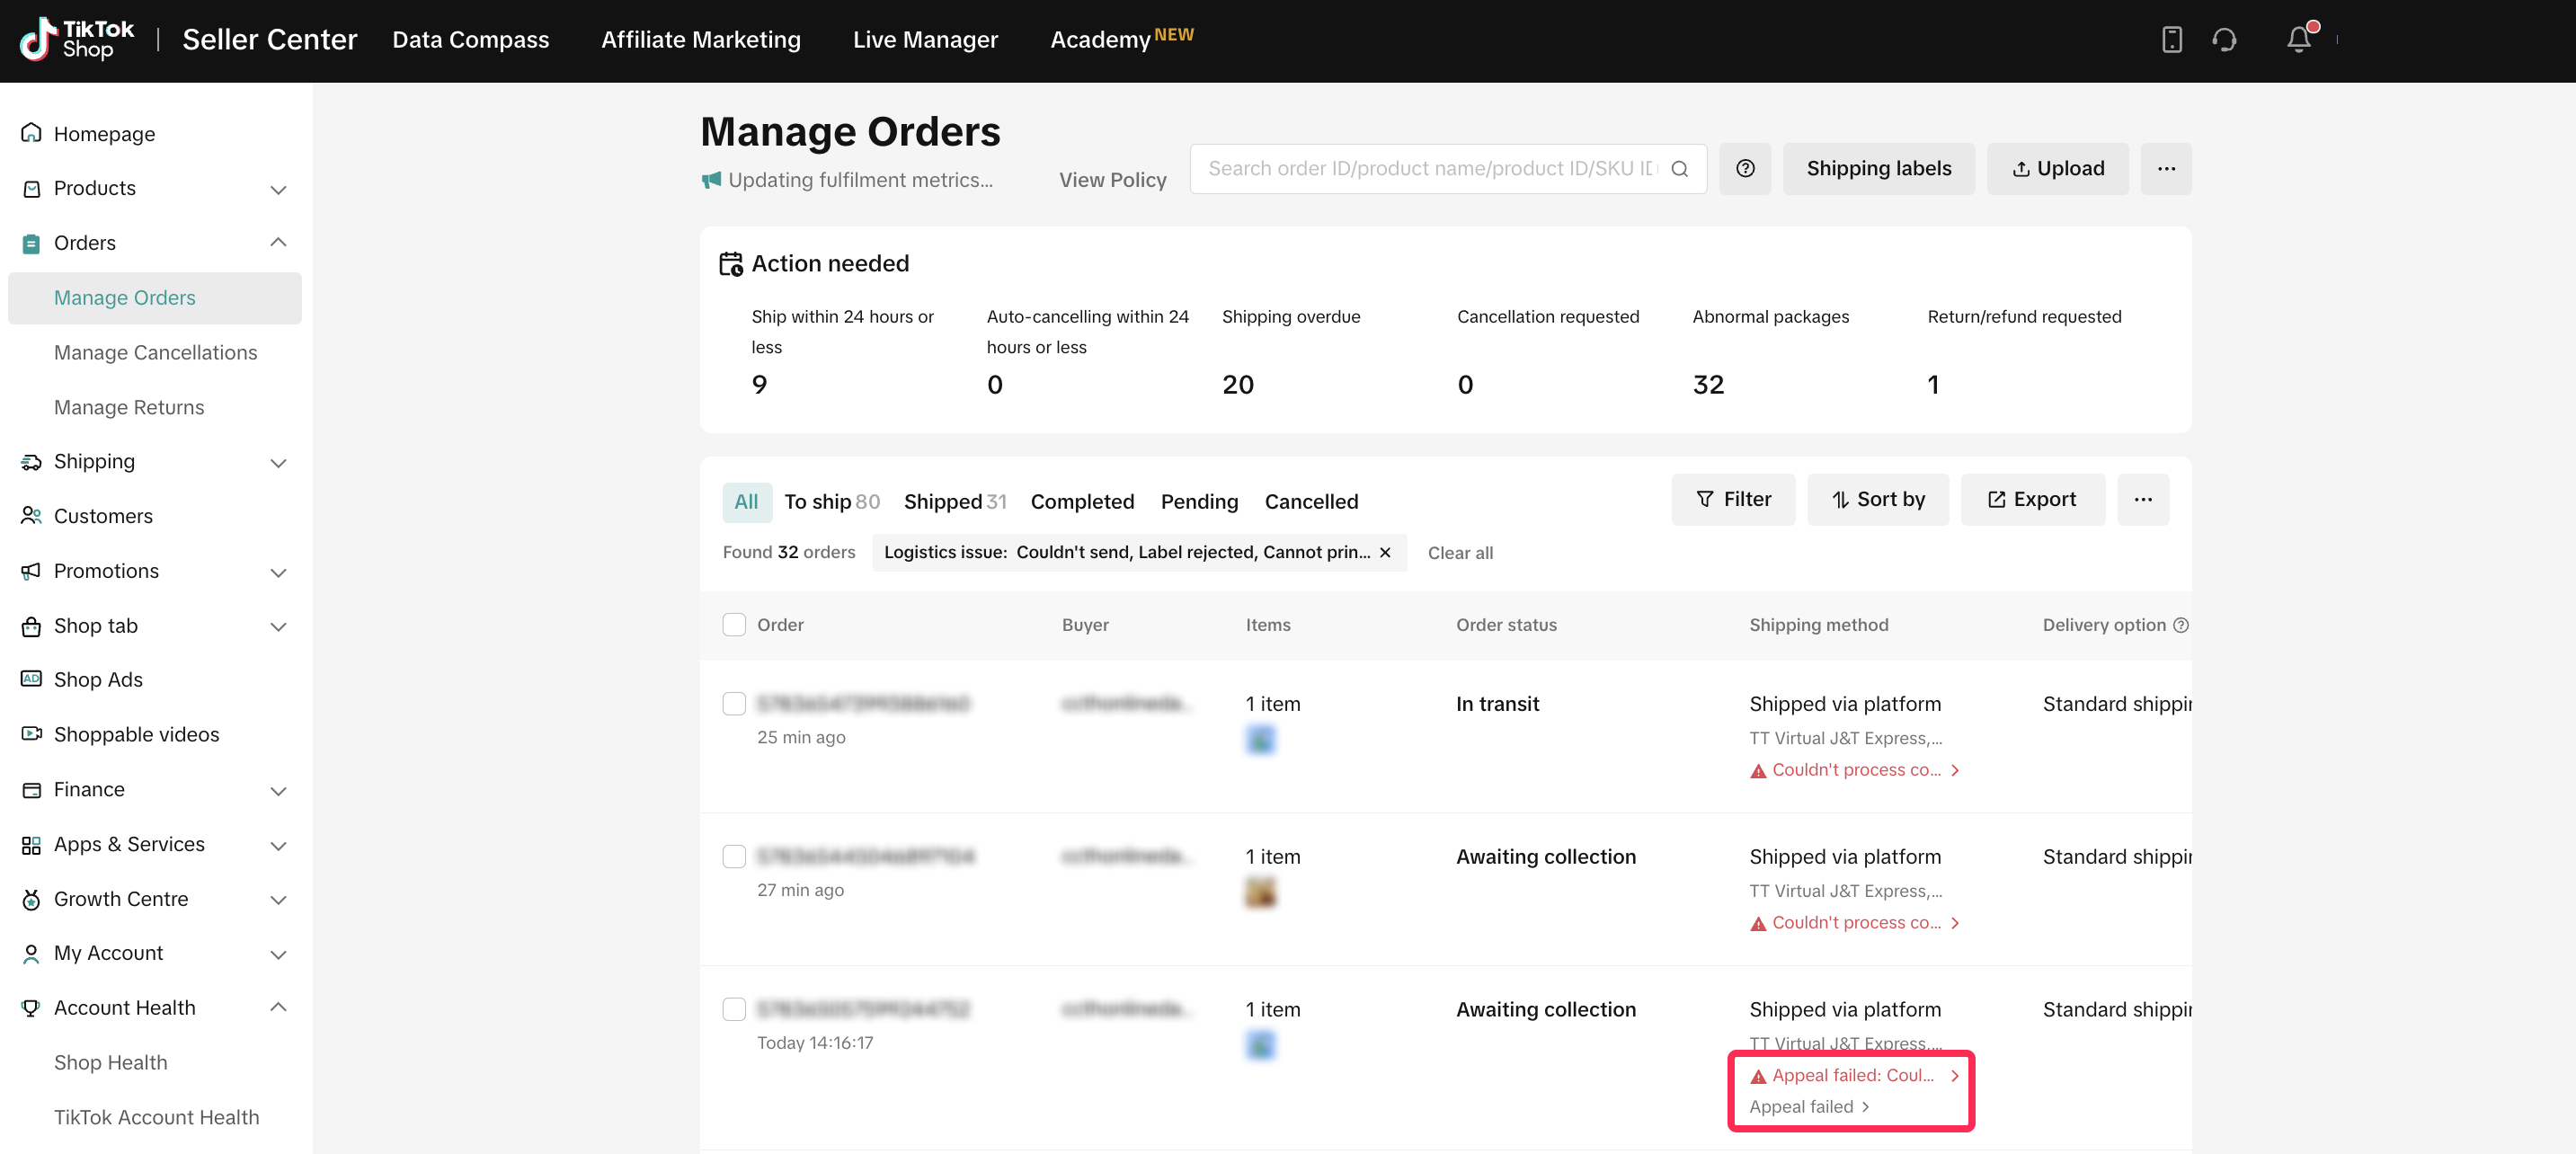Click the notification bell icon
2576x1154 pixels.
pyautogui.click(x=2298, y=39)
